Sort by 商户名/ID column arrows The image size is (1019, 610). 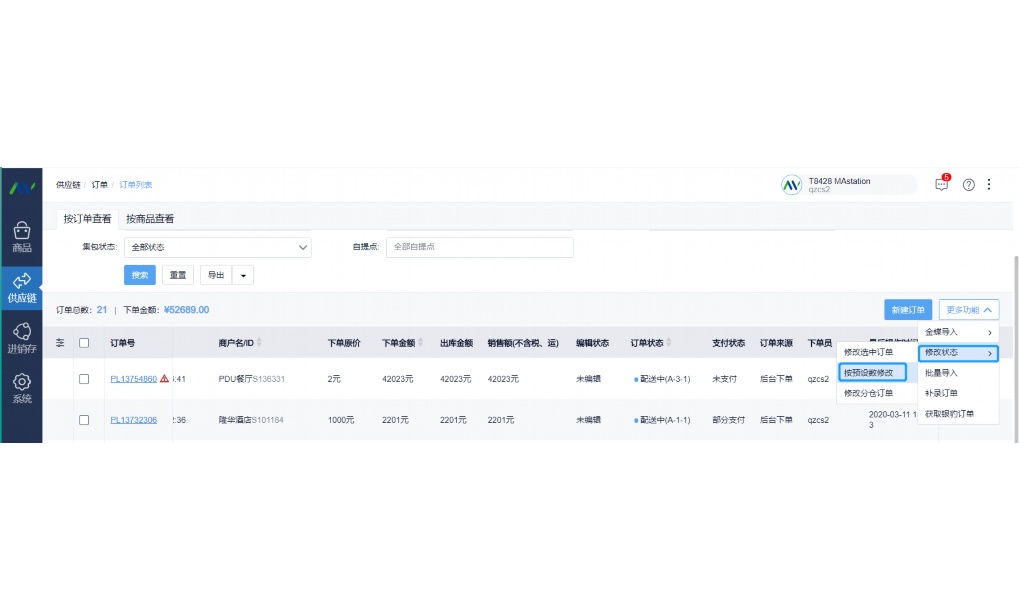click(259, 342)
